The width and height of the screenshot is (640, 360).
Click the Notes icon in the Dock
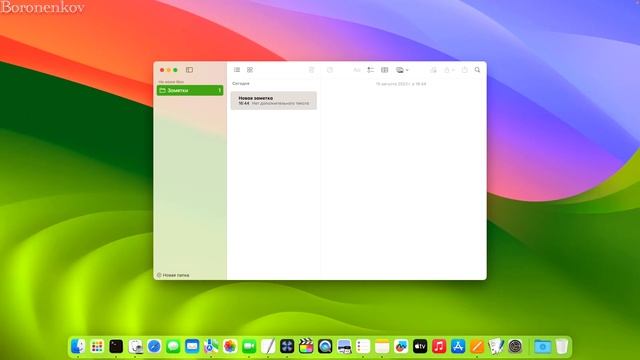382,346
